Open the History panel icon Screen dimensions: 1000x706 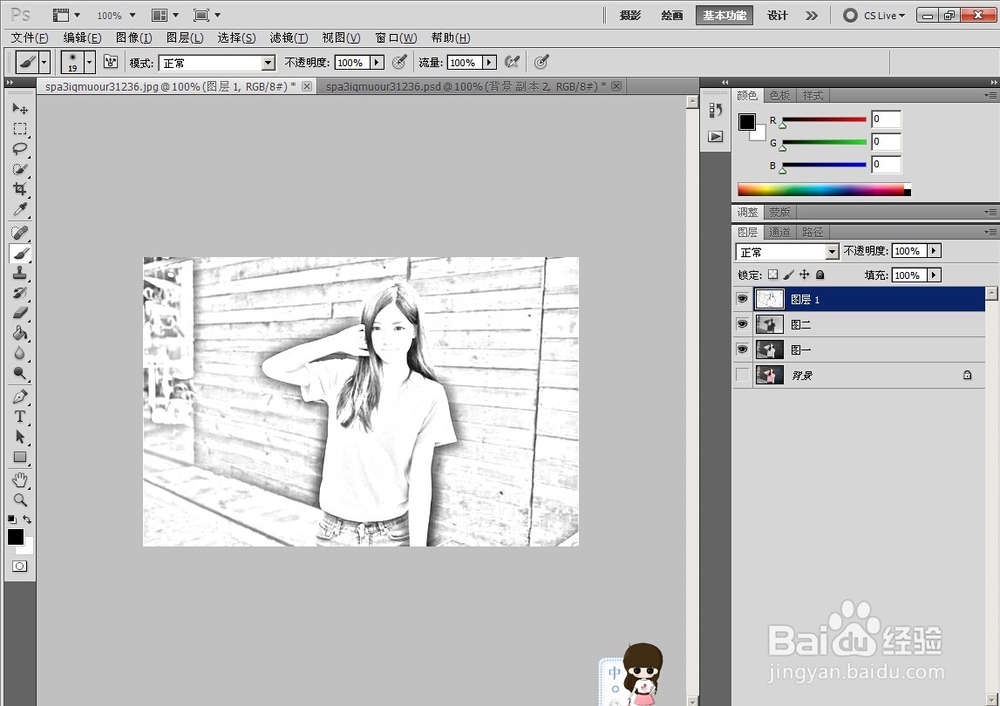(716, 110)
